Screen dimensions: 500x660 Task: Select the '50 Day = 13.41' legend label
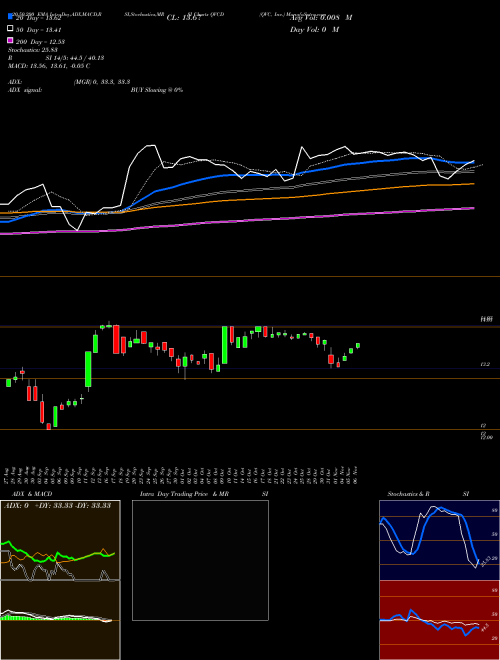[x=39, y=30]
